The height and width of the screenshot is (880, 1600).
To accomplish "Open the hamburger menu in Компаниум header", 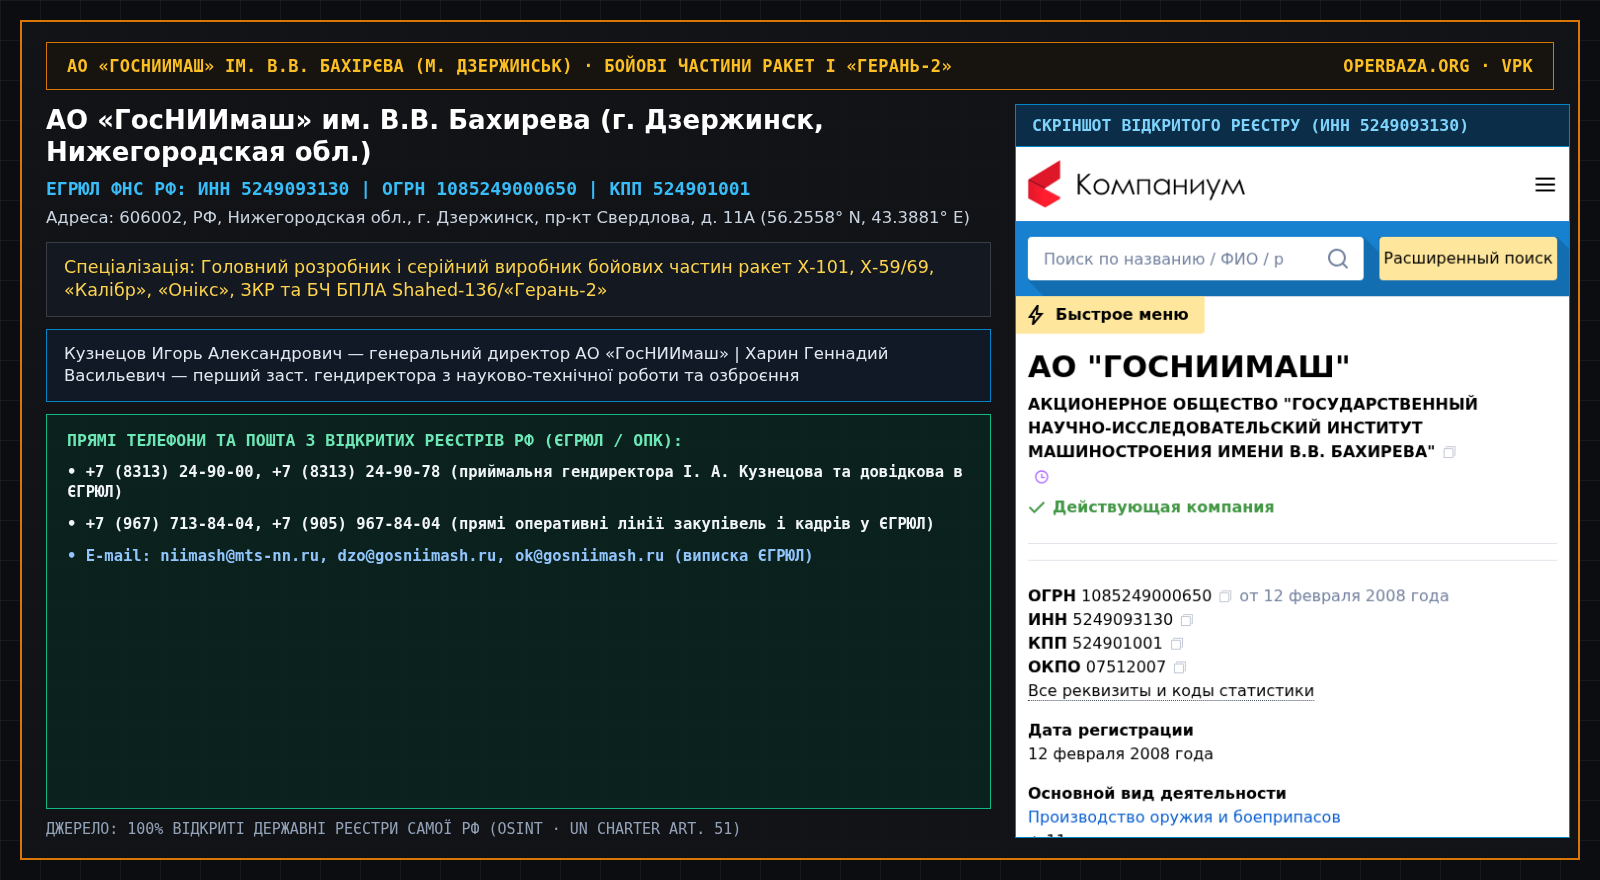I will point(1545,185).
